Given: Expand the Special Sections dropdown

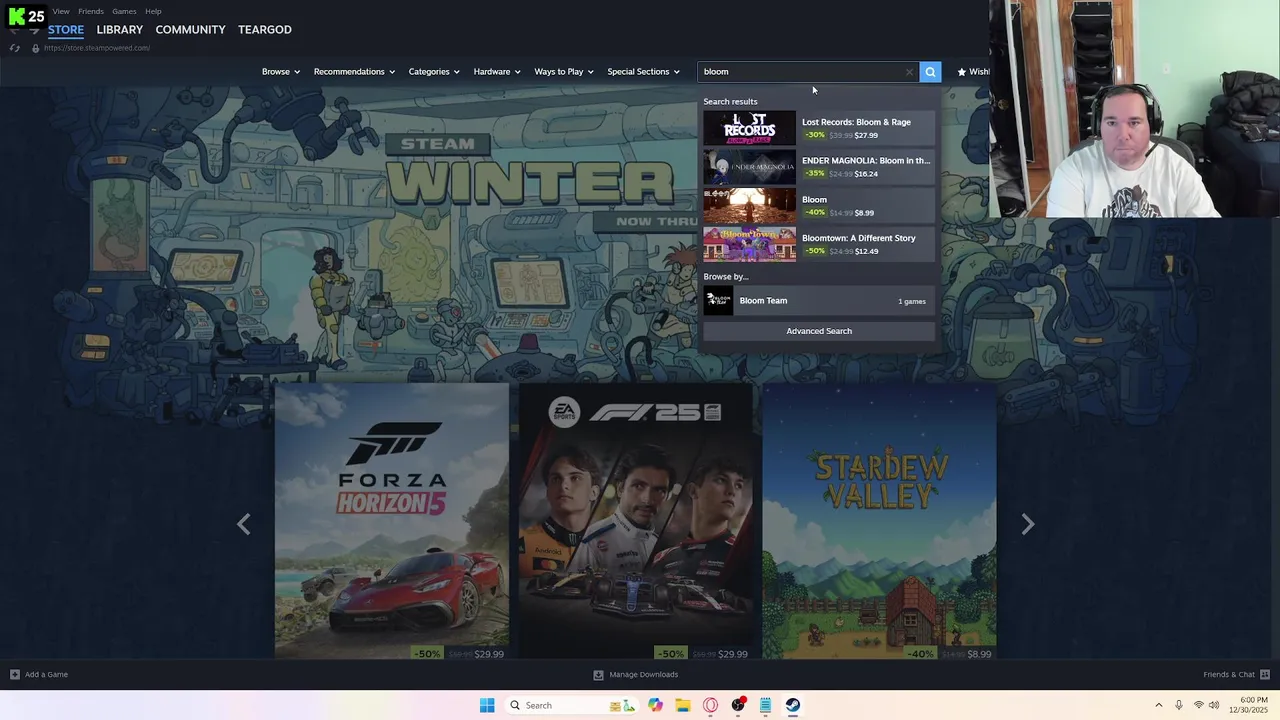Looking at the screenshot, I should click(643, 72).
